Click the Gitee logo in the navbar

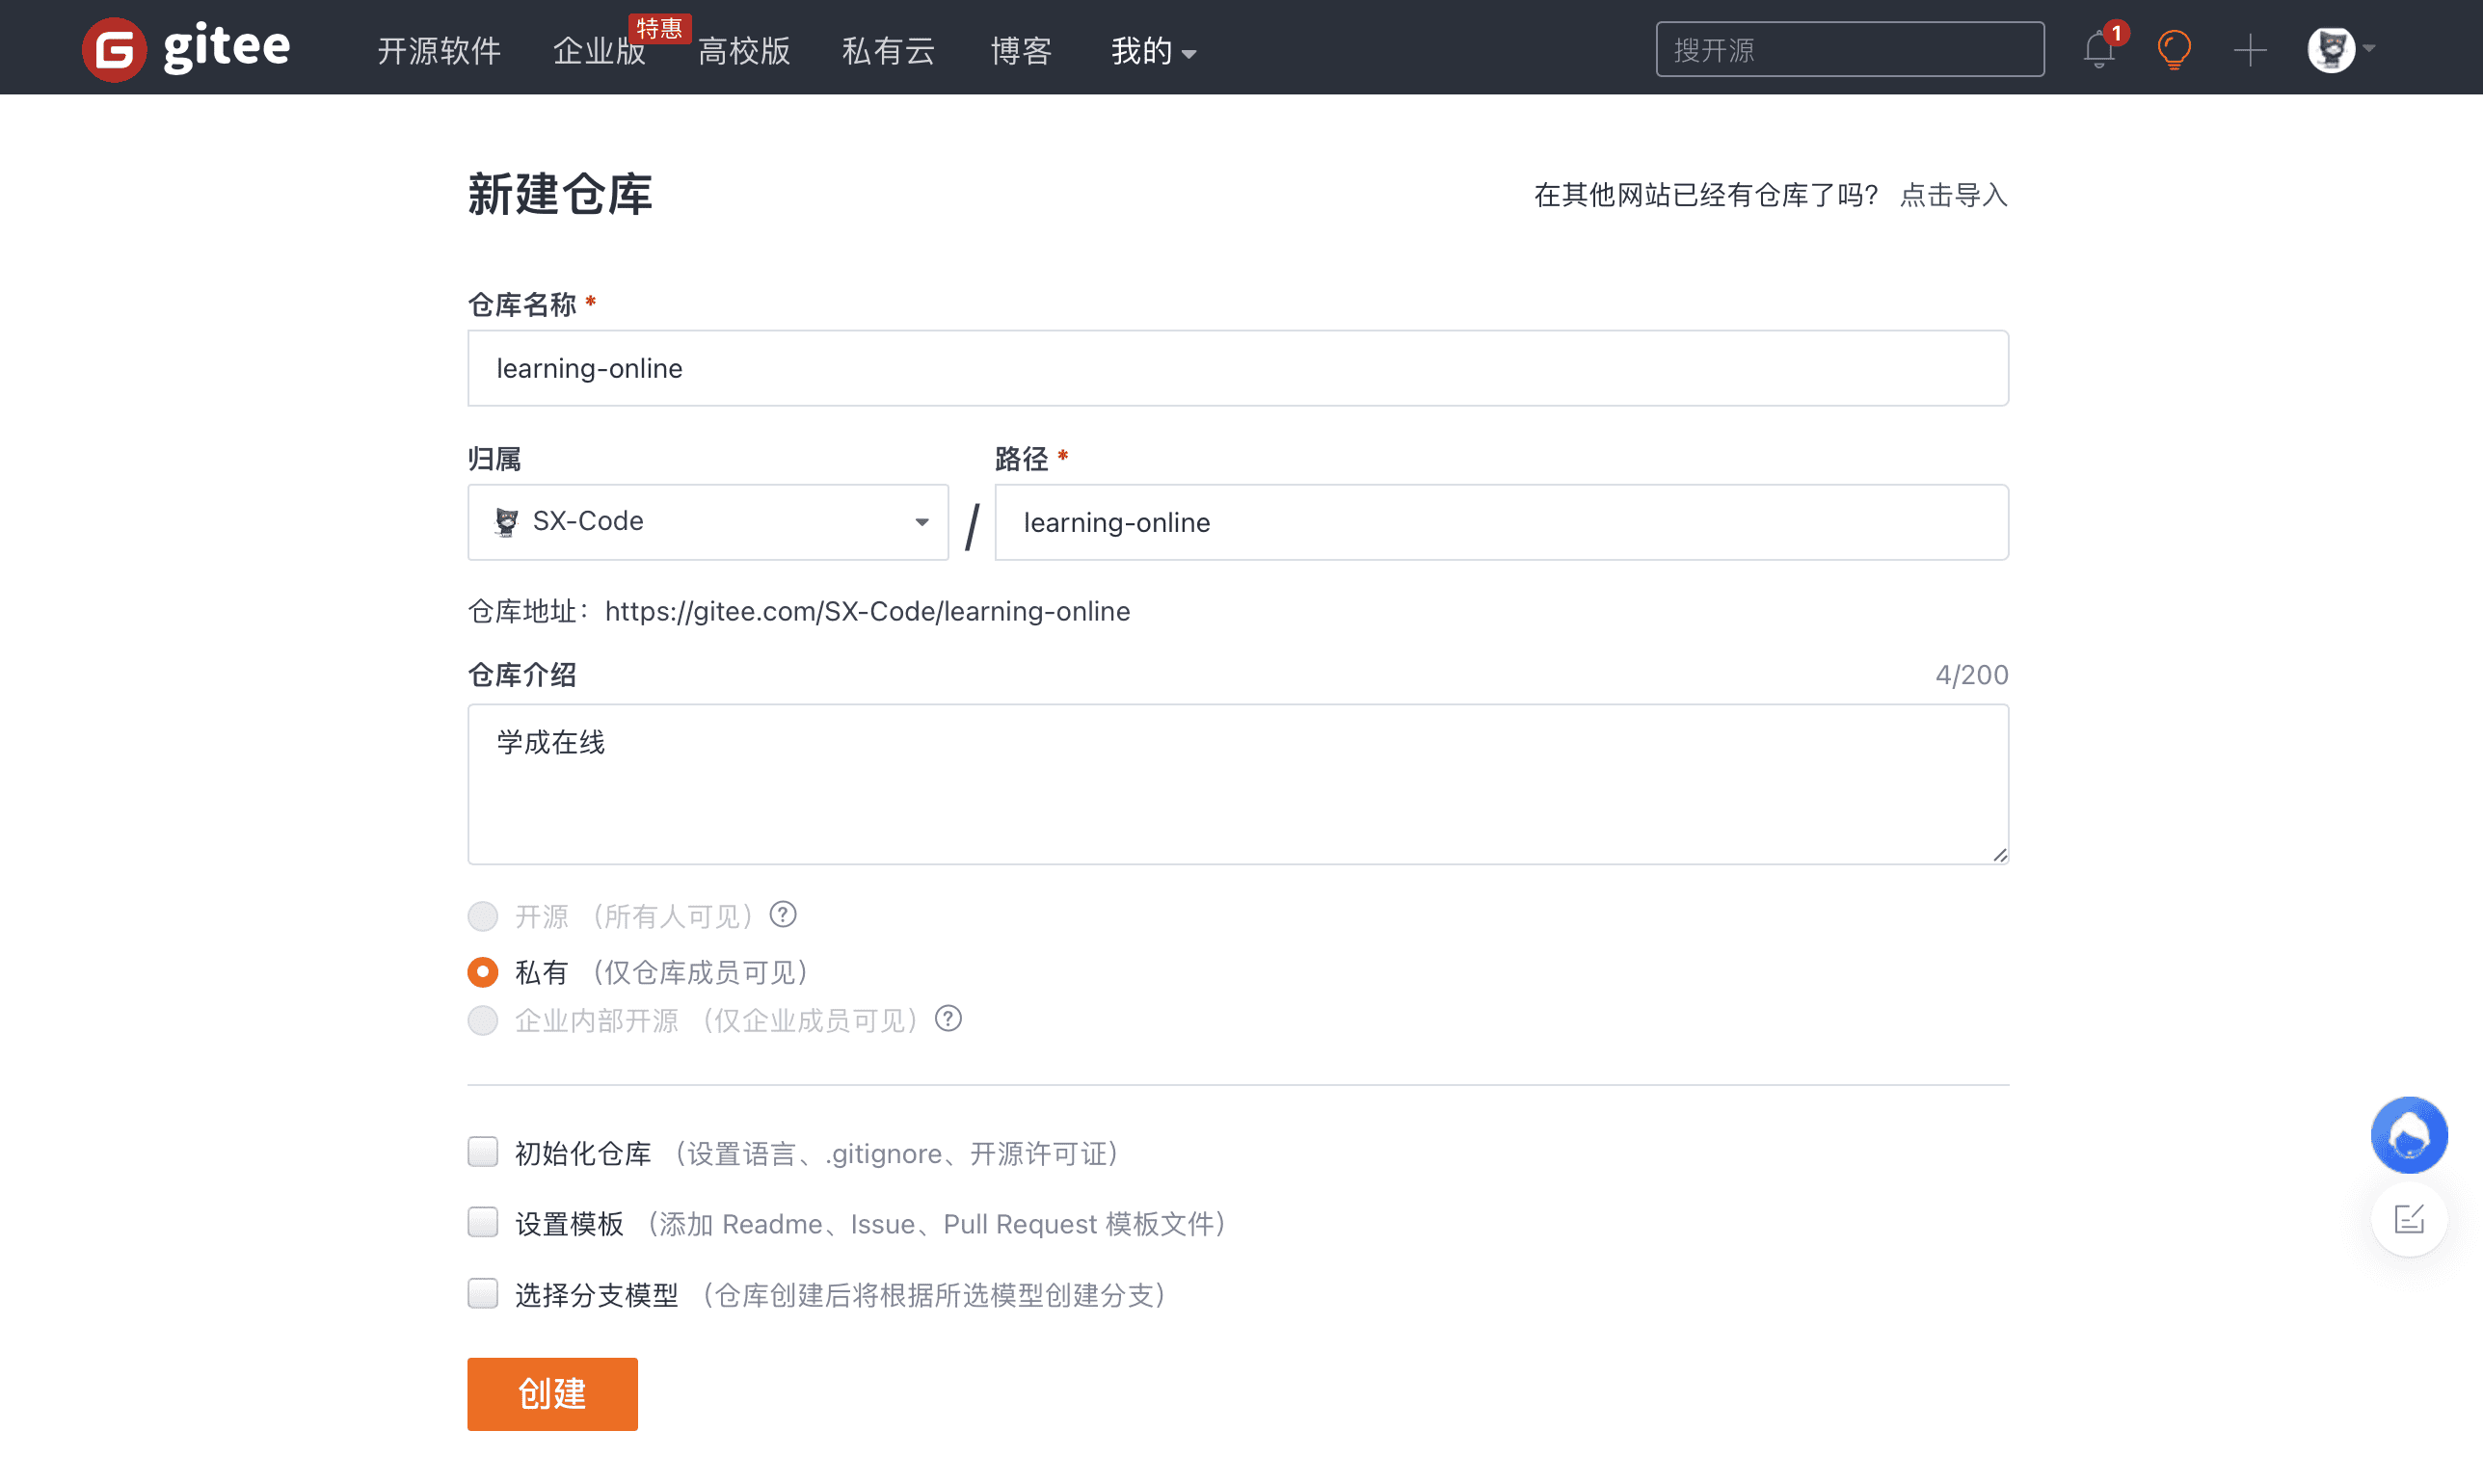pyautogui.click(x=186, y=48)
